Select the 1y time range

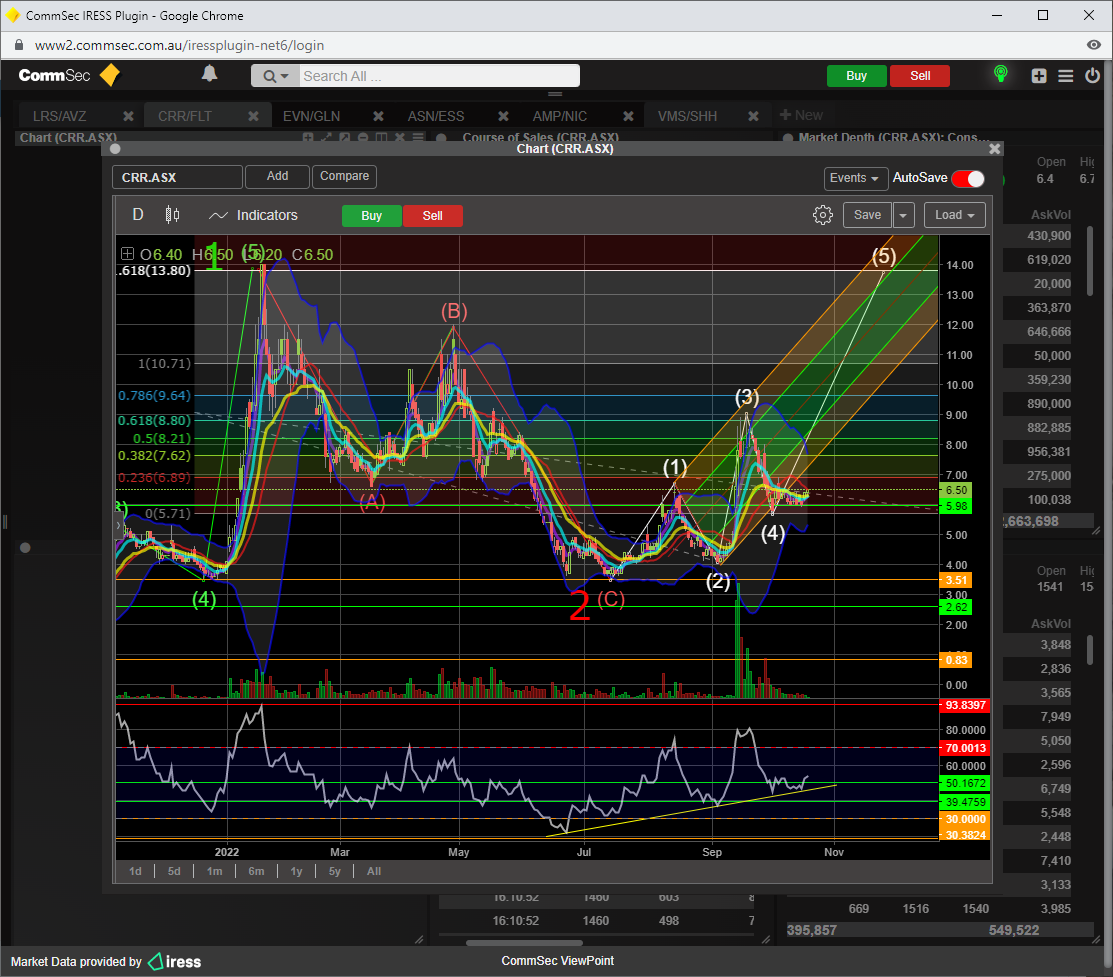coord(296,871)
